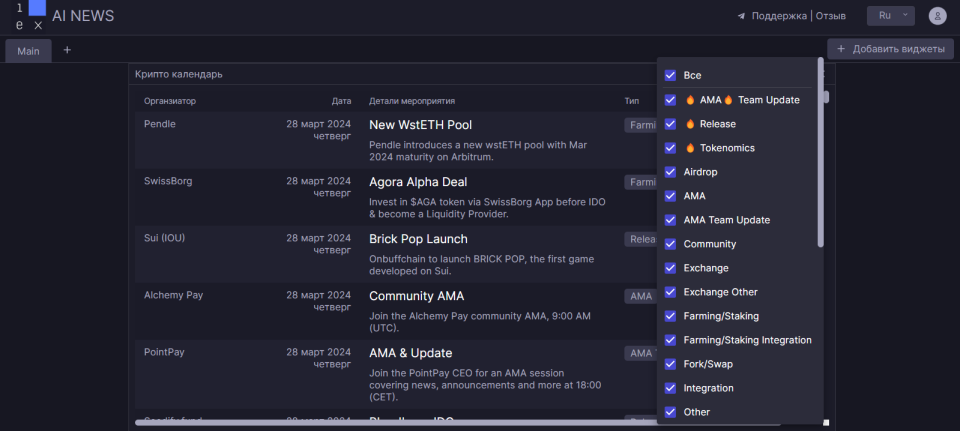Toggle the Other filter checkbox
960x431 pixels.
[670, 412]
